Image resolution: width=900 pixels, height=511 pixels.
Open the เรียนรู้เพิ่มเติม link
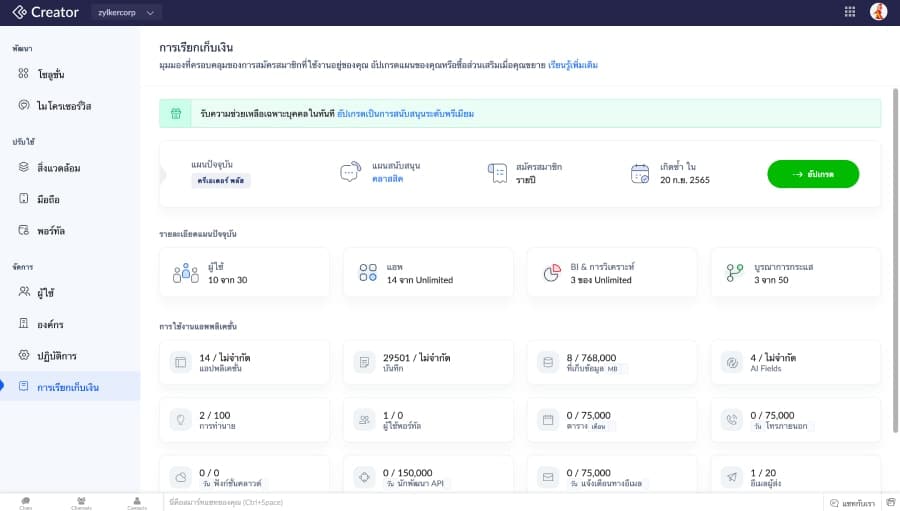(573, 65)
